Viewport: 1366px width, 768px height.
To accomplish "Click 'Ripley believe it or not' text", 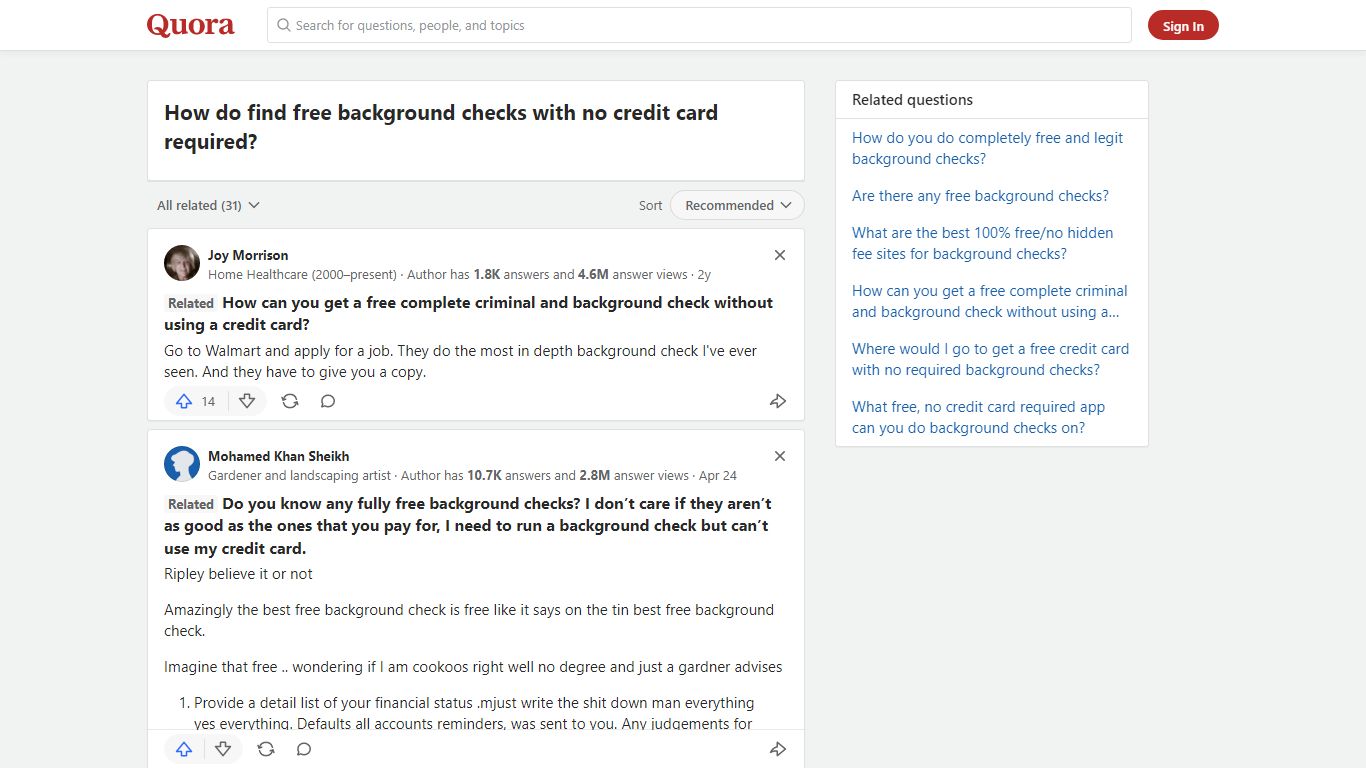I will [x=238, y=574].
